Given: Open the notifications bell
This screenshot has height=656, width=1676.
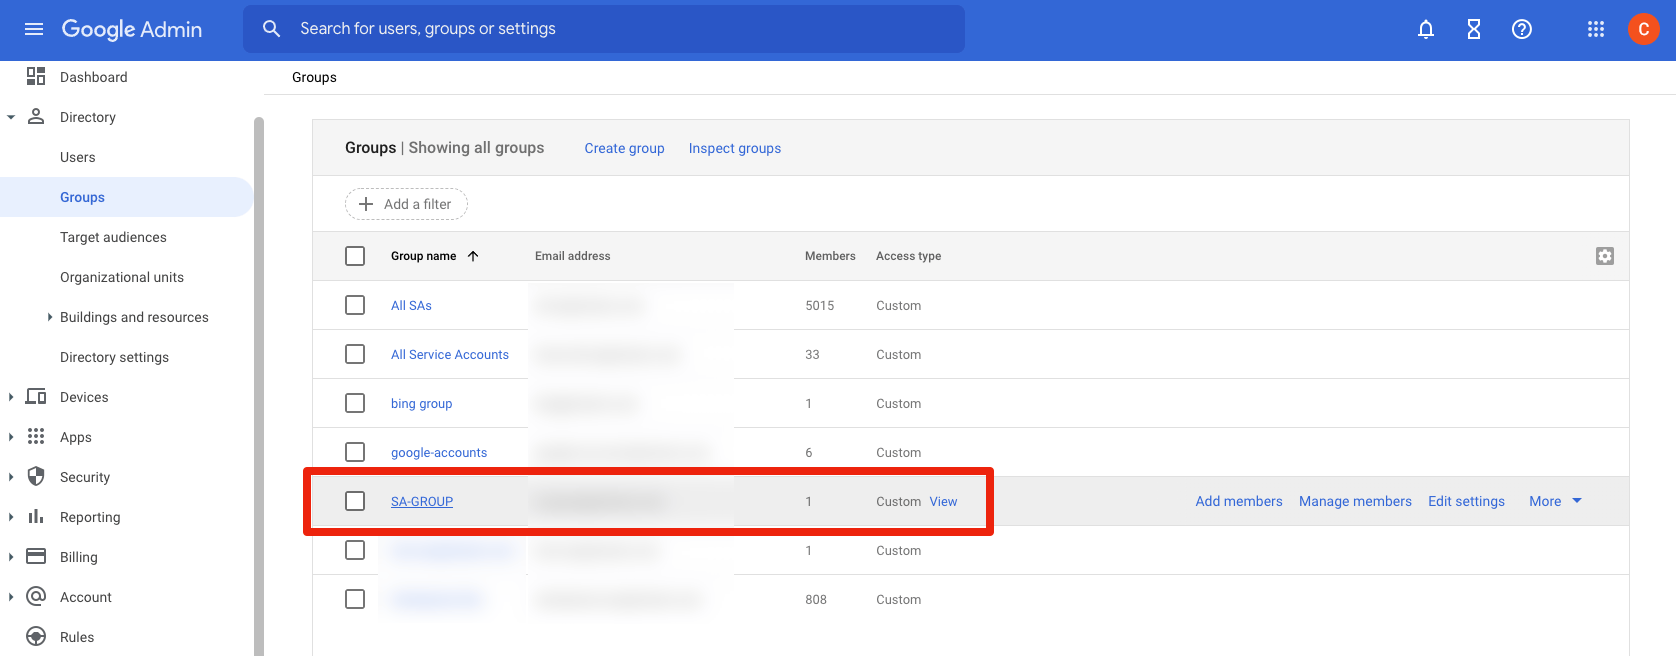Looking at the screenshot, I should click(1425, 29).
